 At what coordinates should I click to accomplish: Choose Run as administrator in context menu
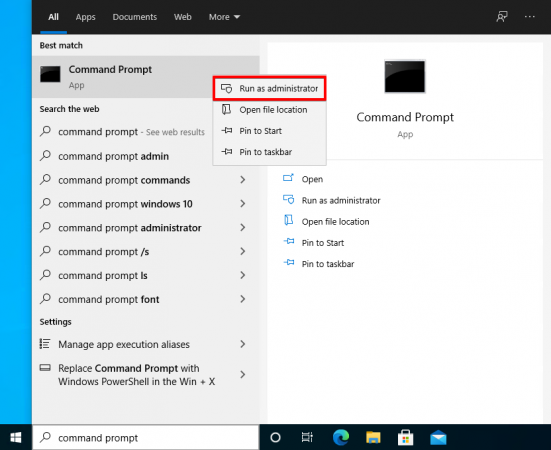tap(270, 88)
